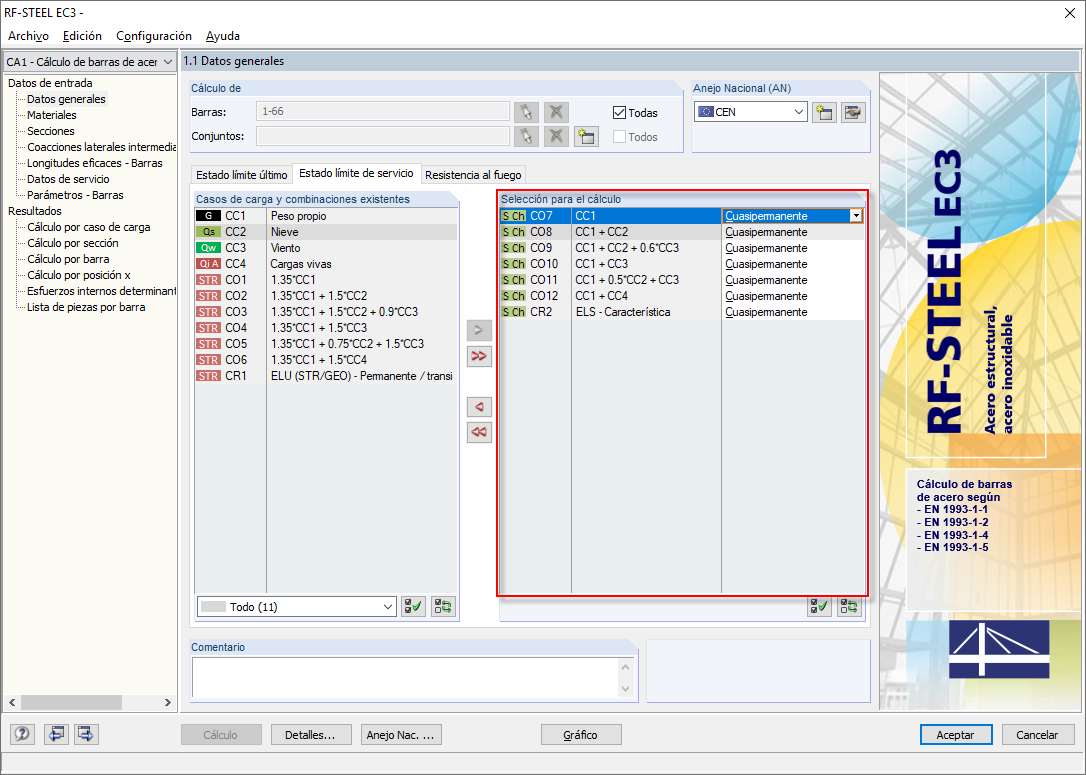Click inside the Comentario text field
The image size is (1086, 775).
click(407, 677)
